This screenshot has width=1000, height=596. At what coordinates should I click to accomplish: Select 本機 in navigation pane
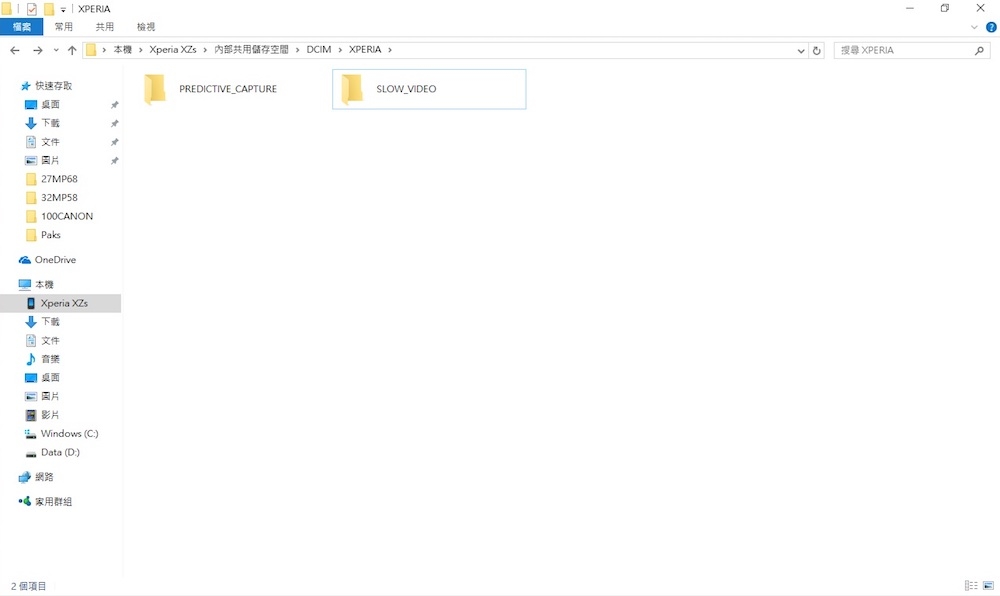[x=44, y=284]
